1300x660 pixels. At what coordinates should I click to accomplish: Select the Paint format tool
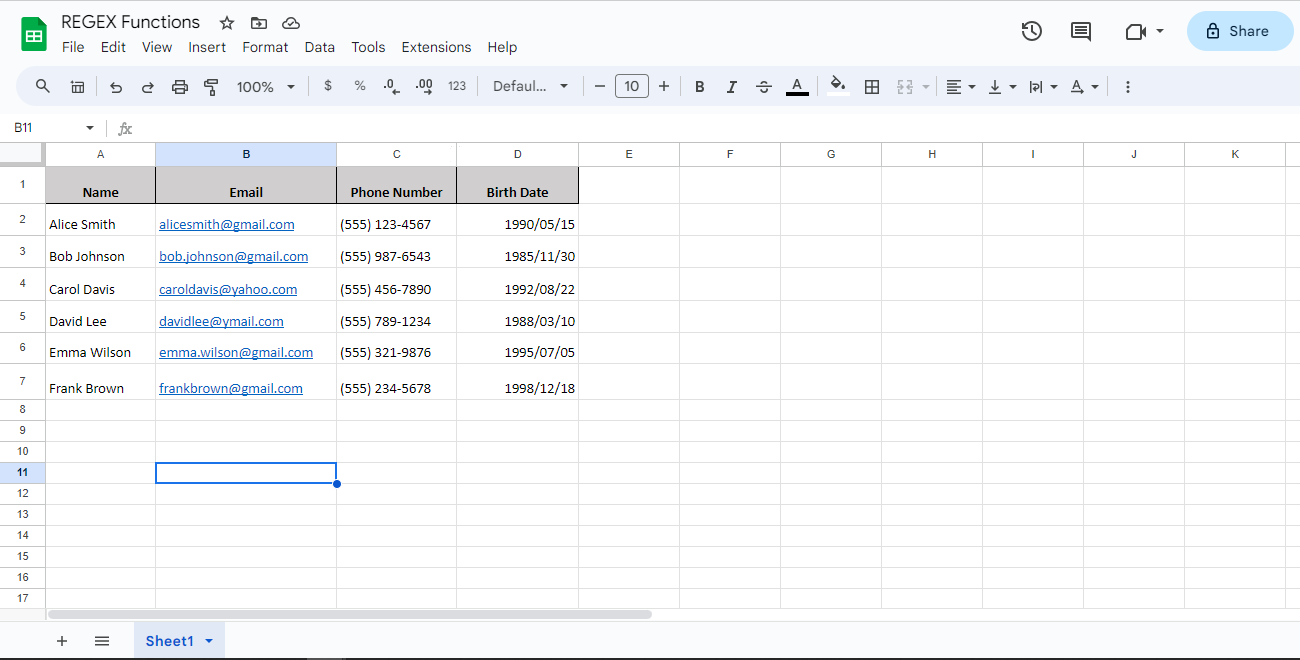coord(211,86)
